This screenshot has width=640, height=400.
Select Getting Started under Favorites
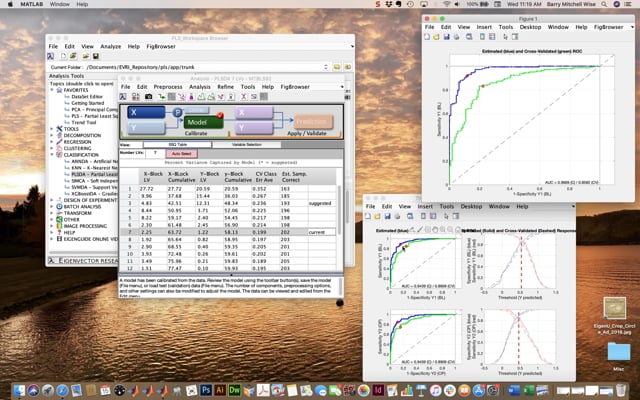tap(87, 103)
